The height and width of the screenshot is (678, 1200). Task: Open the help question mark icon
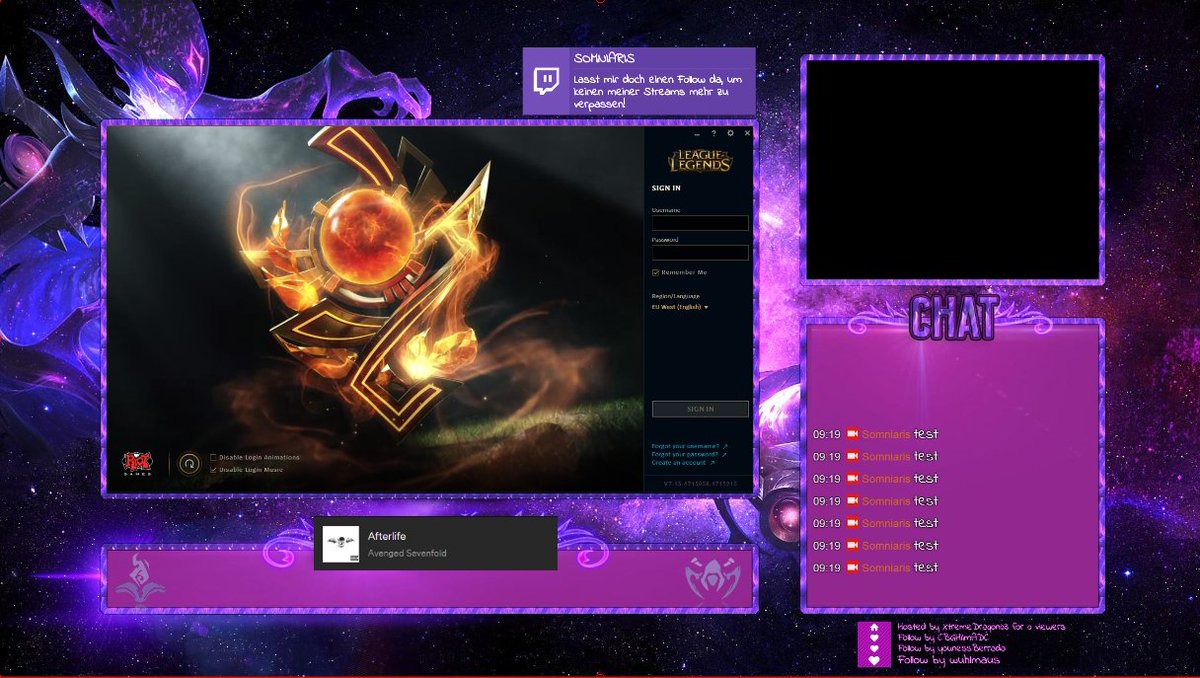[x=714, y=133]
